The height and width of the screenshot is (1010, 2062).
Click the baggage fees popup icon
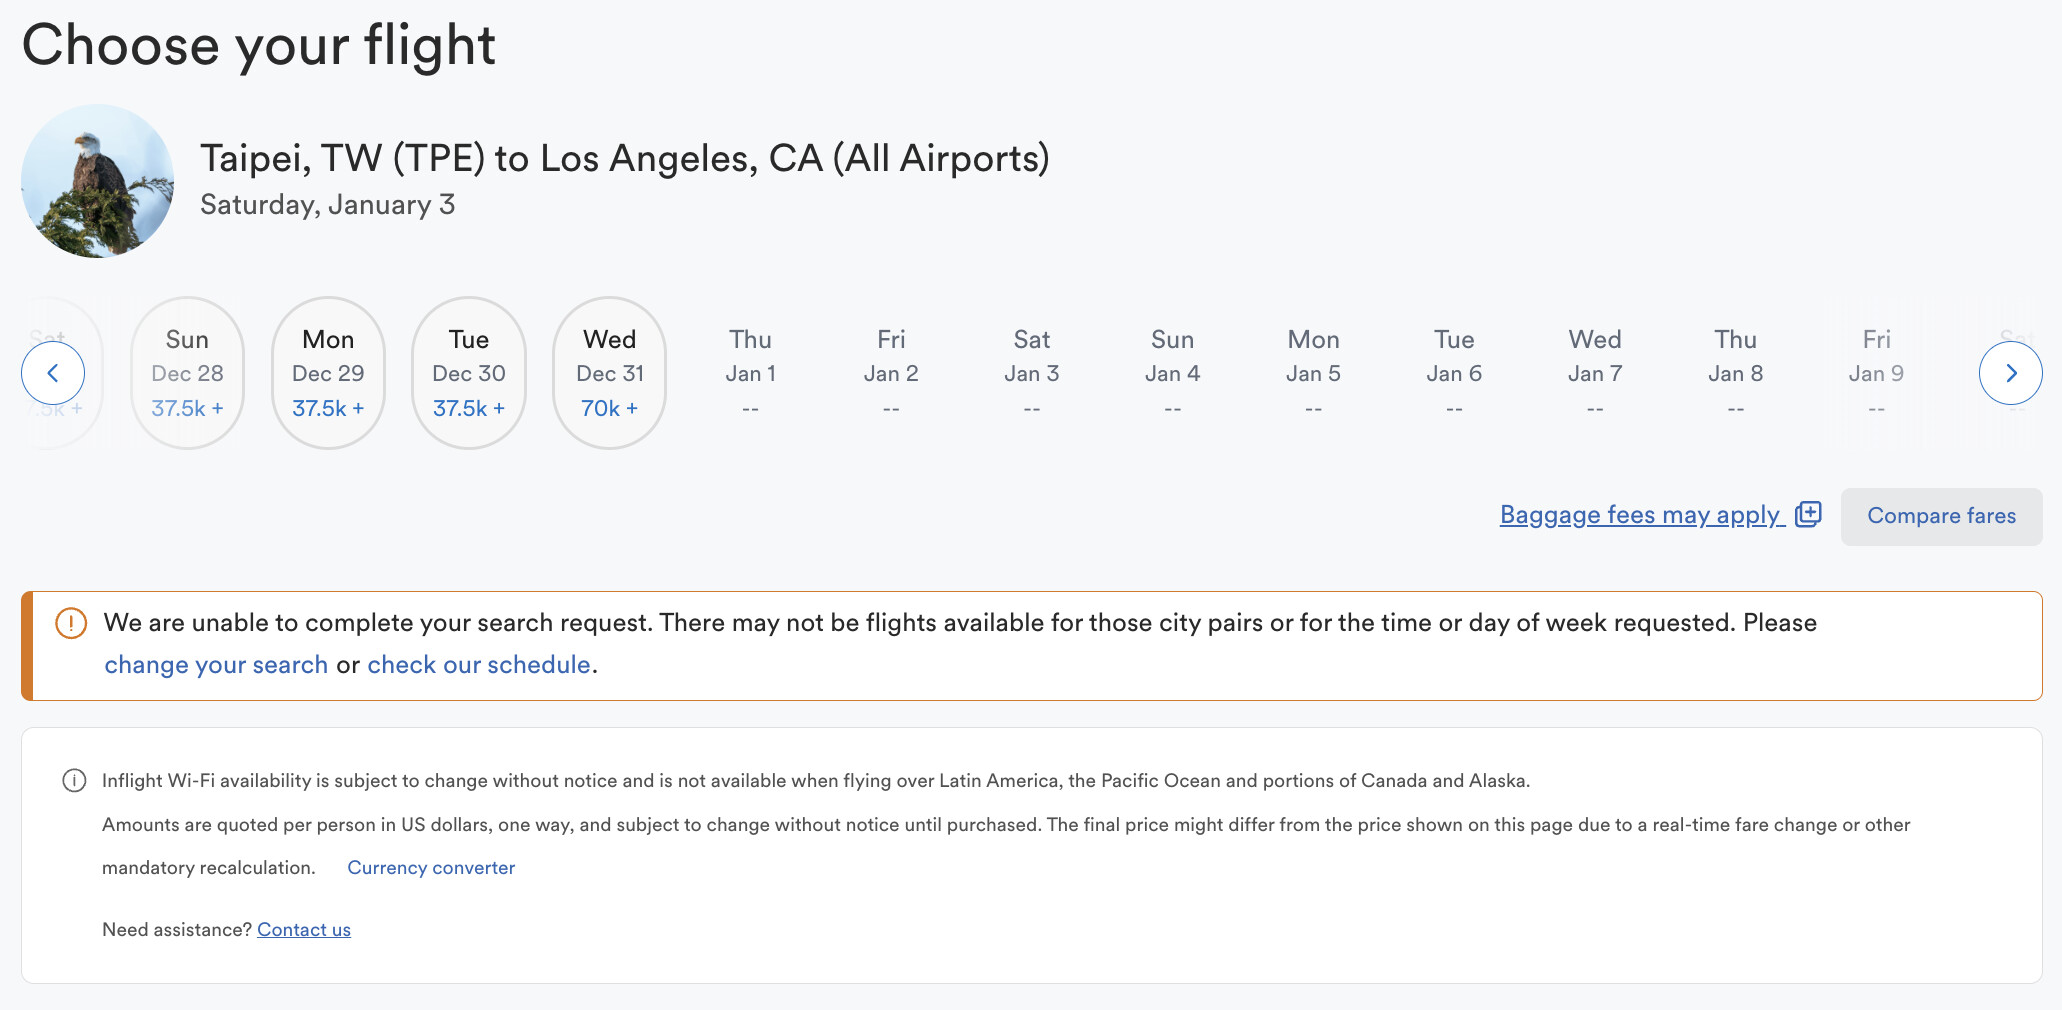[x=1808, y=514]
